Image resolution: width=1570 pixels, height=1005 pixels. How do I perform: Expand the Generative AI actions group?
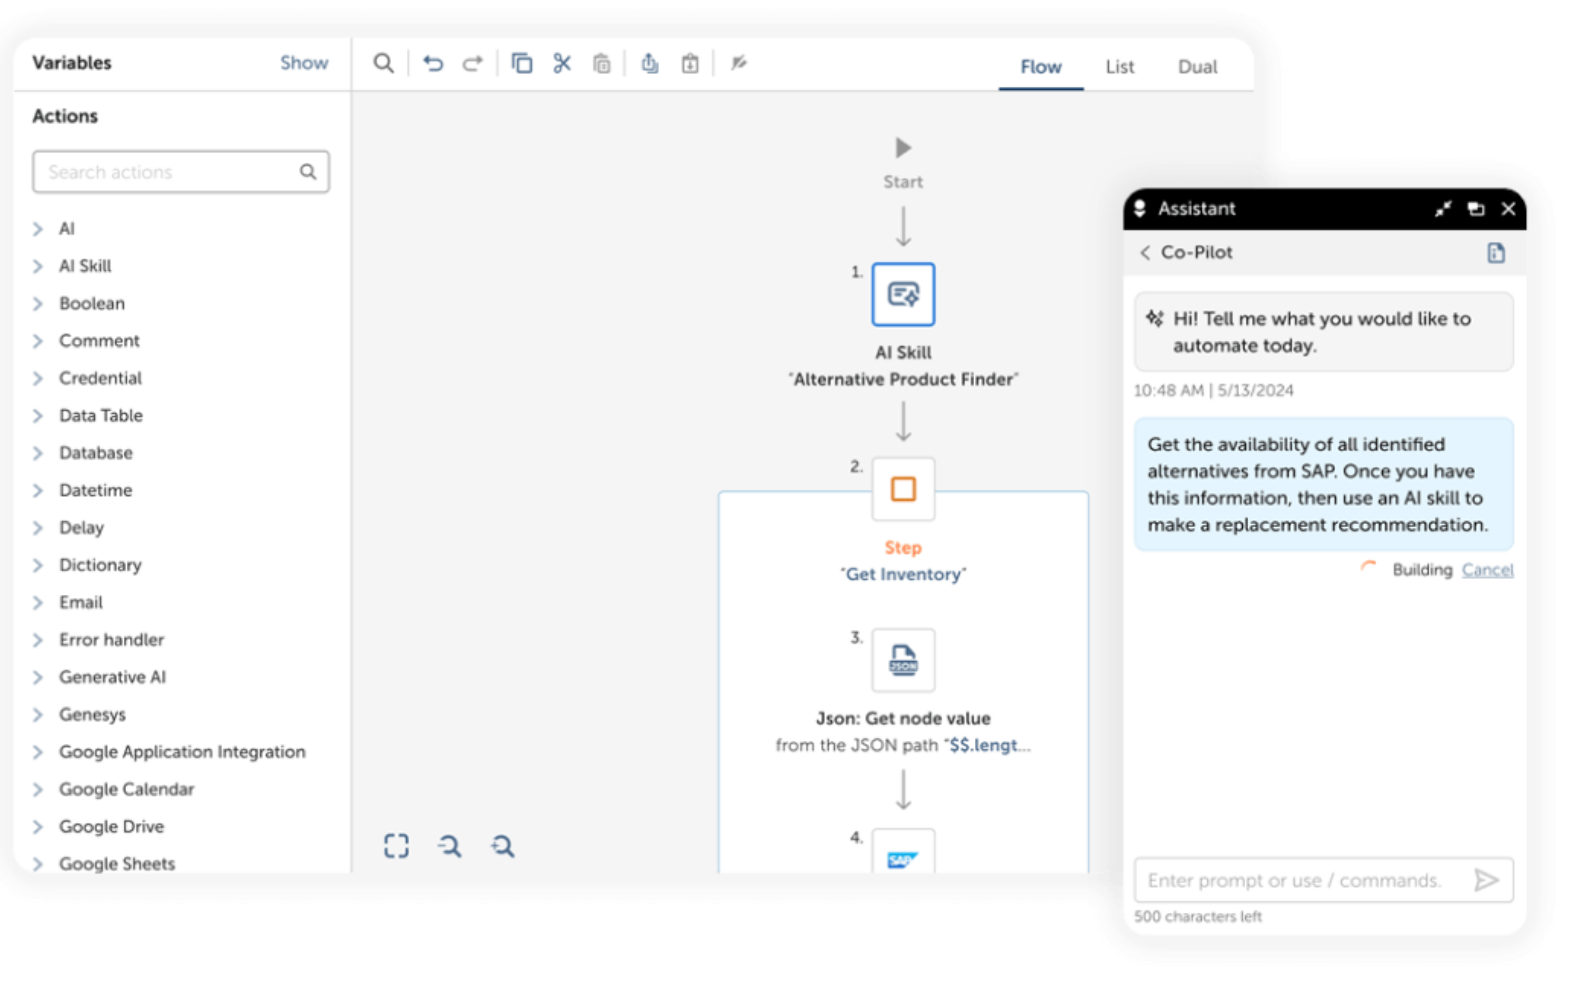pyautogui.click(x=38, y=677)
